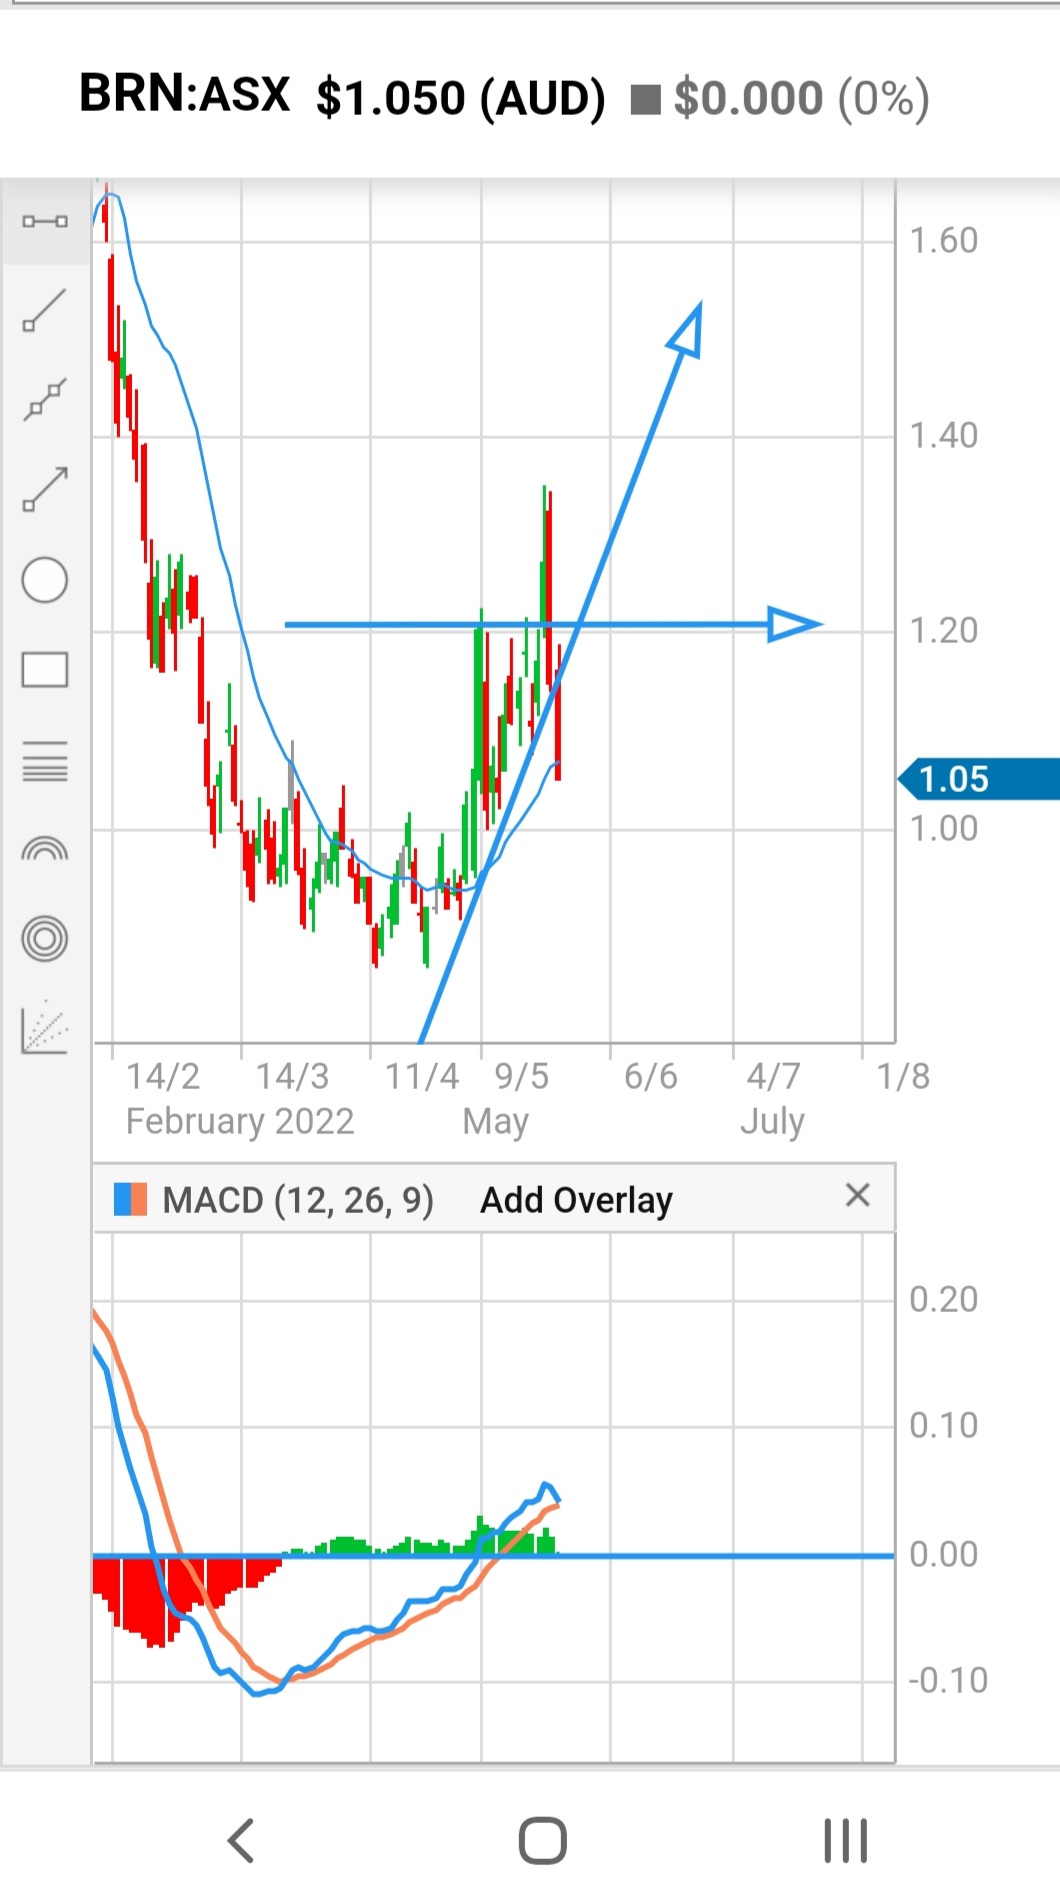
Task: Click the 0.00 MACD zero-line axis label
Action: click(x=943, y=1555)
